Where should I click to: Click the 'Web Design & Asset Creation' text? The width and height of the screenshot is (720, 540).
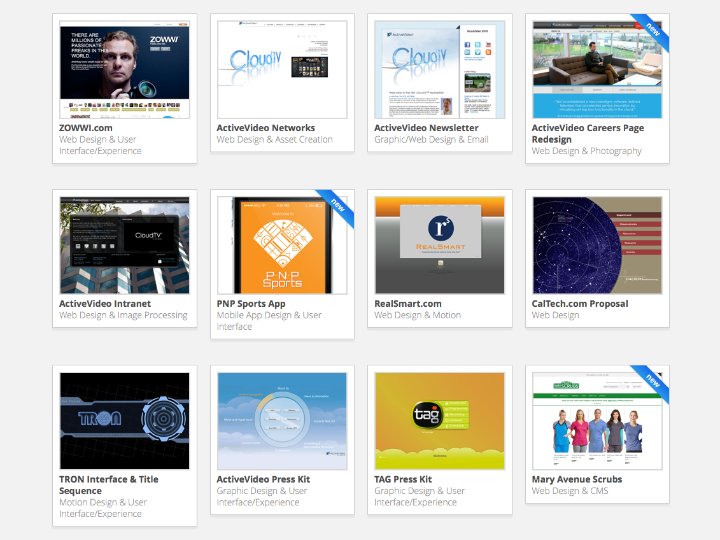pyautogui.click(x=275, y=140)
